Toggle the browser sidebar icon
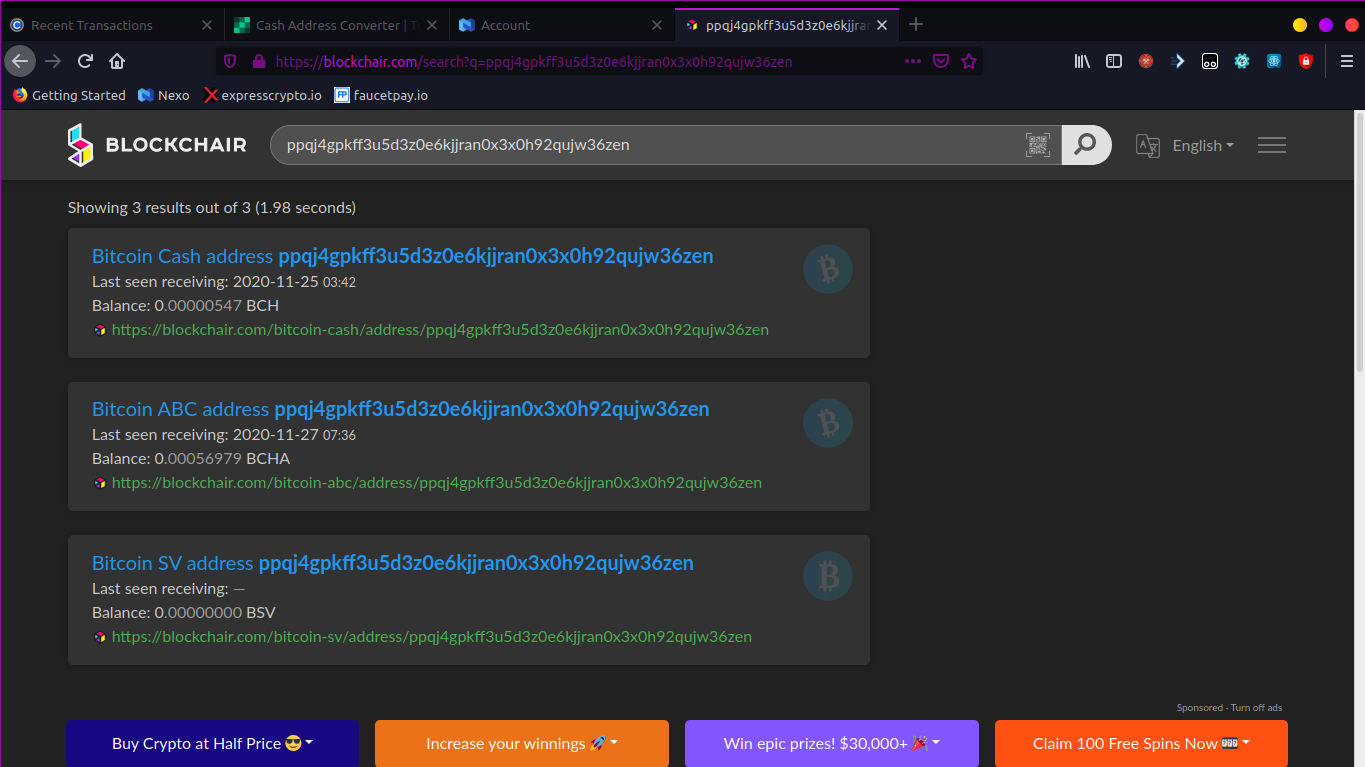The width and height of the screenshot is (1365, 767). [1114, 61]
